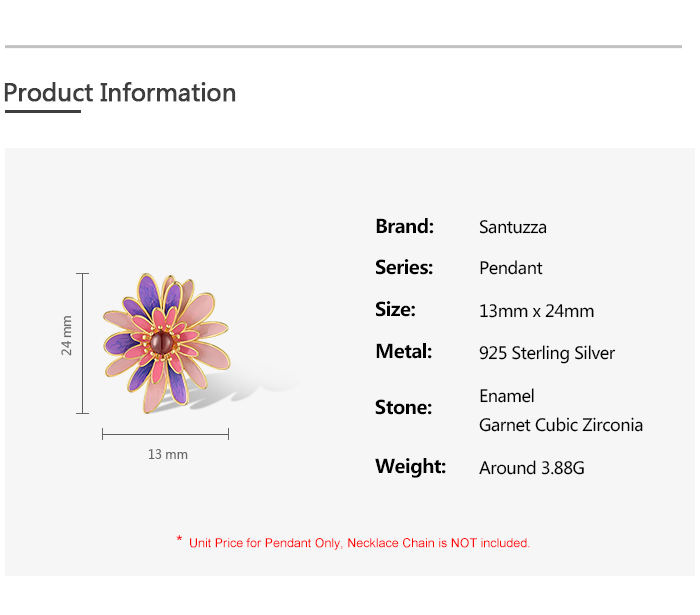Screen dimensions: 700x615
Task: Select the Santuzza brand name
Action: 513,227
